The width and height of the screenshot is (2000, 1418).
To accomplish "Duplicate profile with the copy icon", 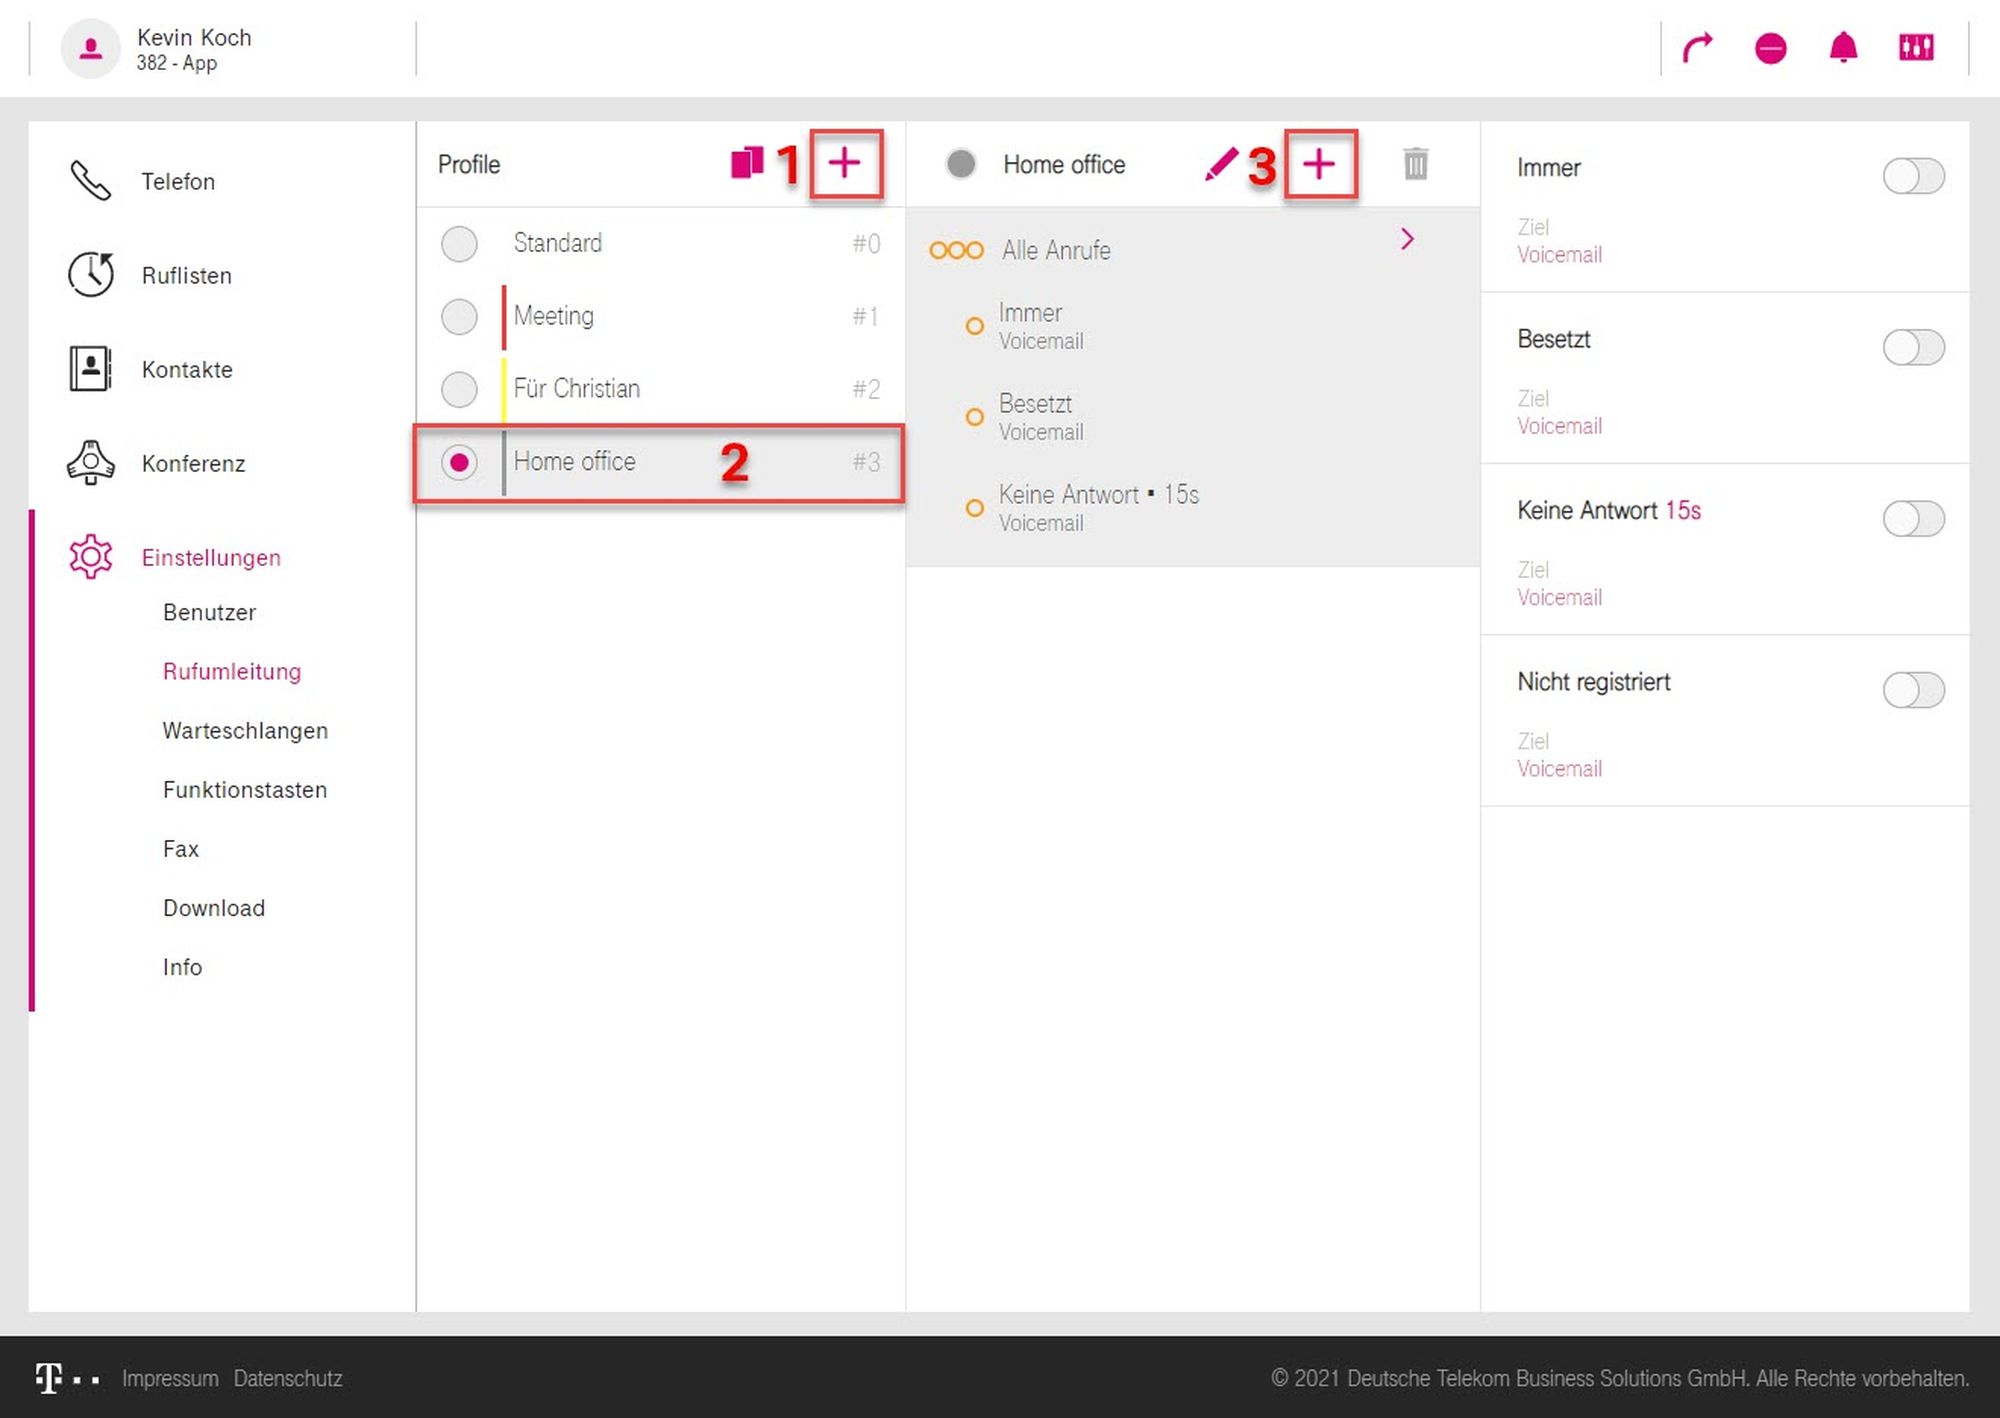I will [747, 163].
